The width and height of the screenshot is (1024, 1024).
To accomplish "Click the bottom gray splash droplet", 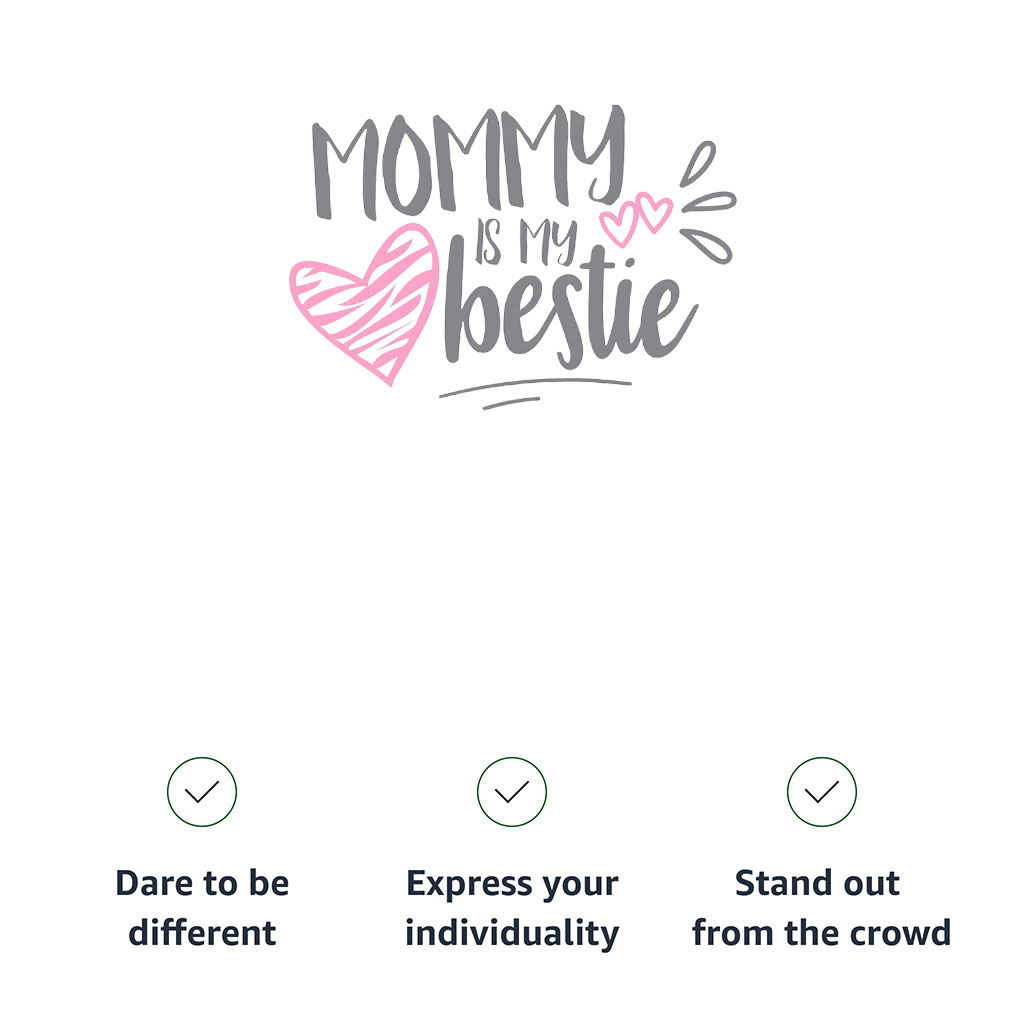I will click(708, 245).
